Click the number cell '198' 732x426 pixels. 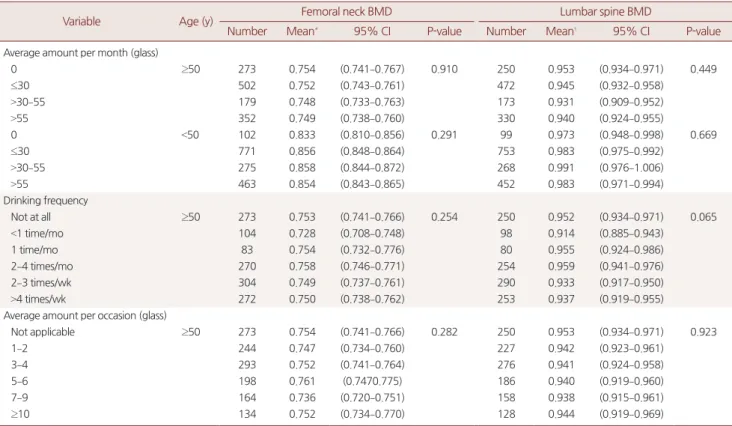pos(247,381)
